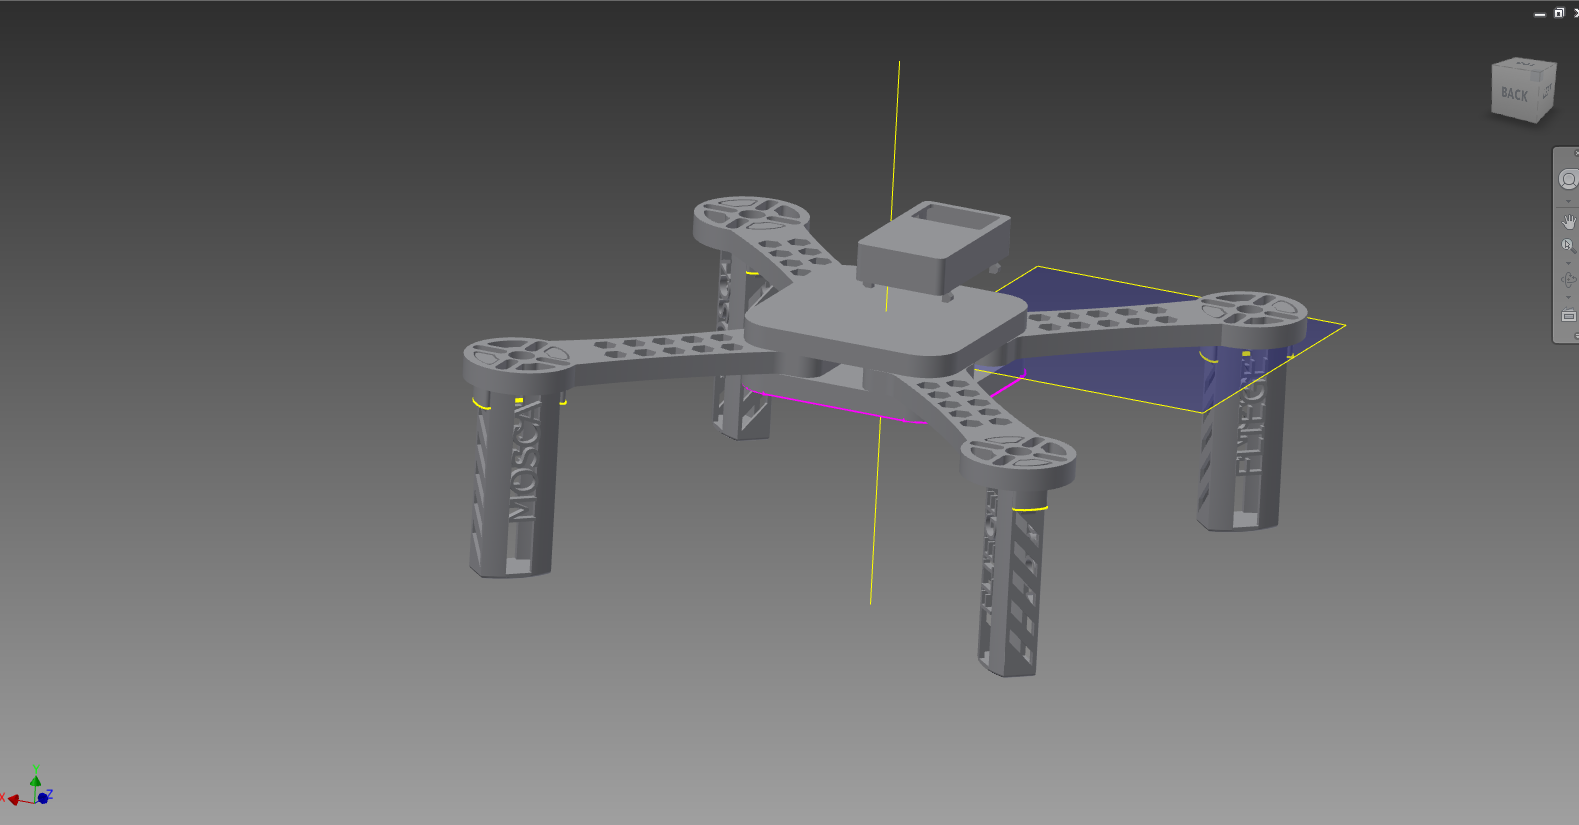Expand the Orbit tool options arrow
This screenshot has height=825, width=1579.
tap(1568, 297)
